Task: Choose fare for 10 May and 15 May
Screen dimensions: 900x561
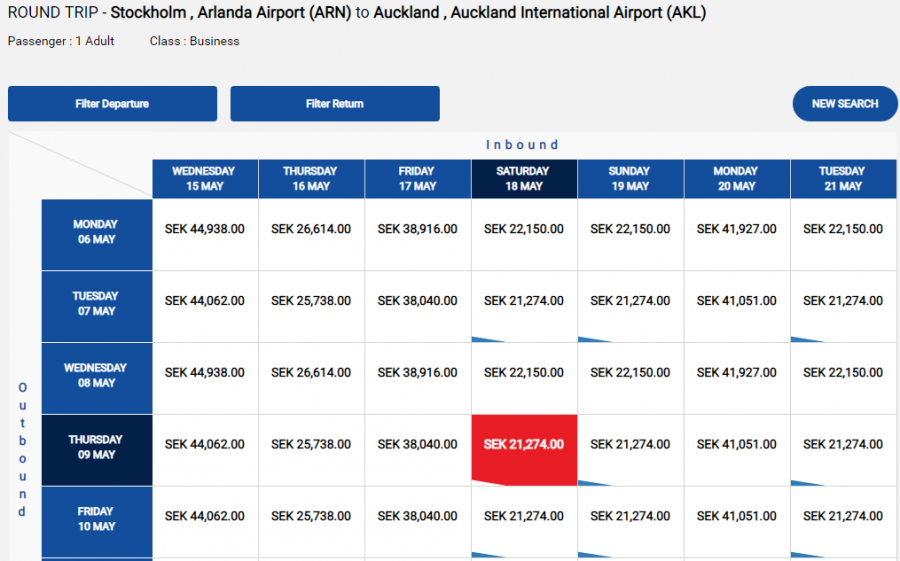Action: 204,517
